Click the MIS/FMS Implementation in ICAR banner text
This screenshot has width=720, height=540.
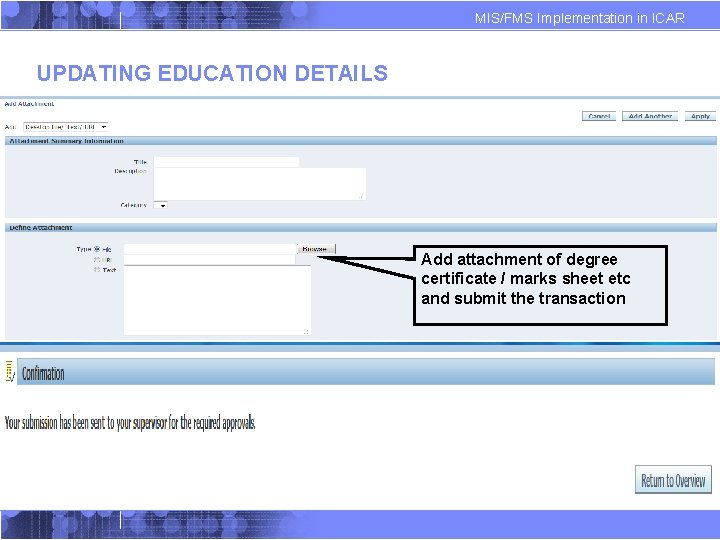(x=579, y=18)
